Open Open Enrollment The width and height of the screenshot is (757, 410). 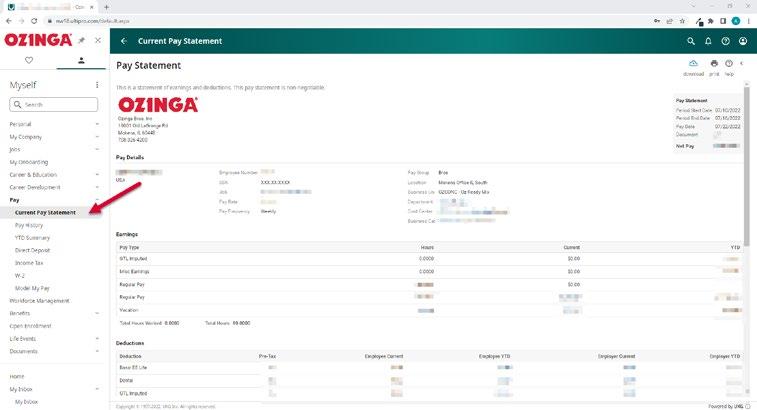pos(30,326)
